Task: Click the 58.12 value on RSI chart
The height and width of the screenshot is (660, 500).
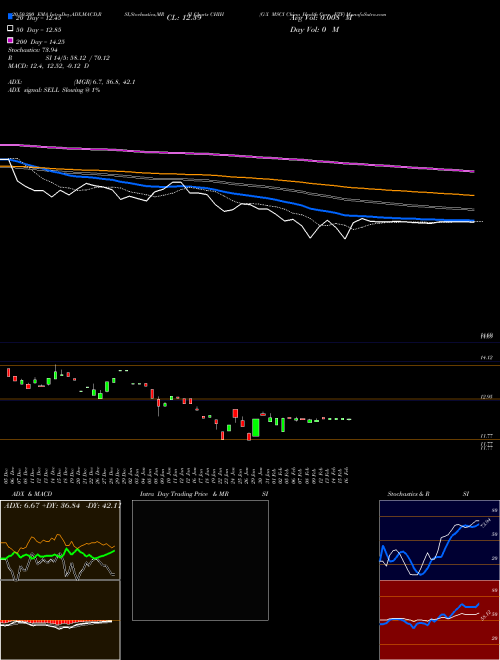Action: [x=484, y=615]
